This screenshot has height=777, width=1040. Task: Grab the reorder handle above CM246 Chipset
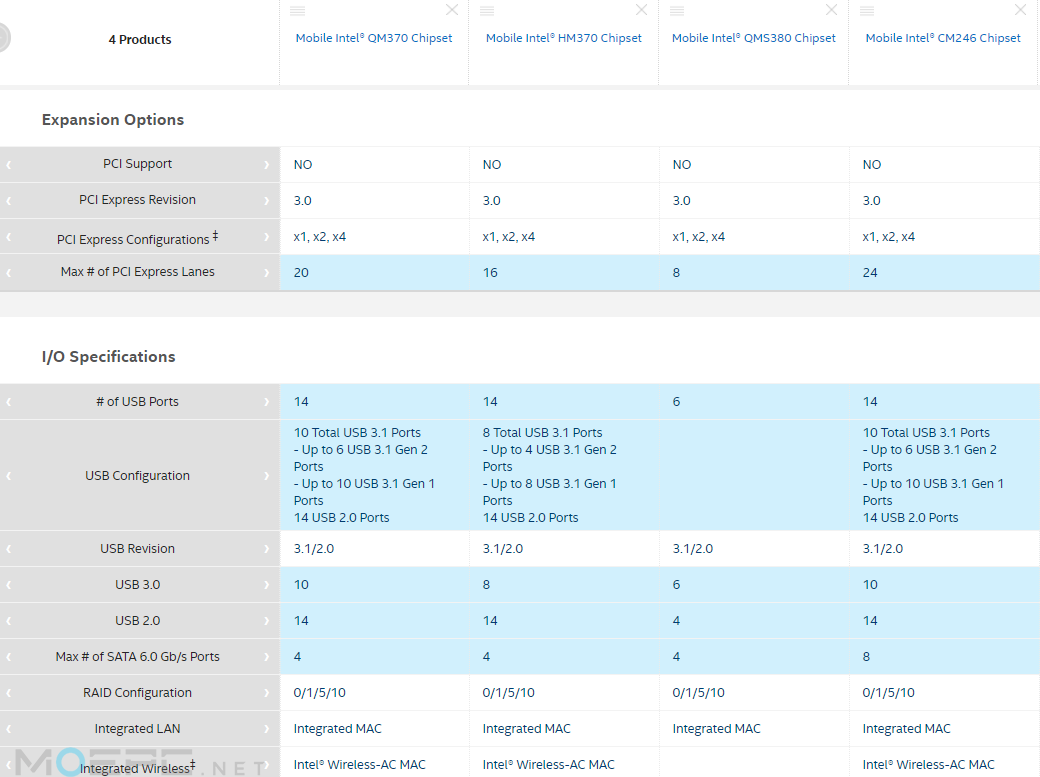point(867,11)
